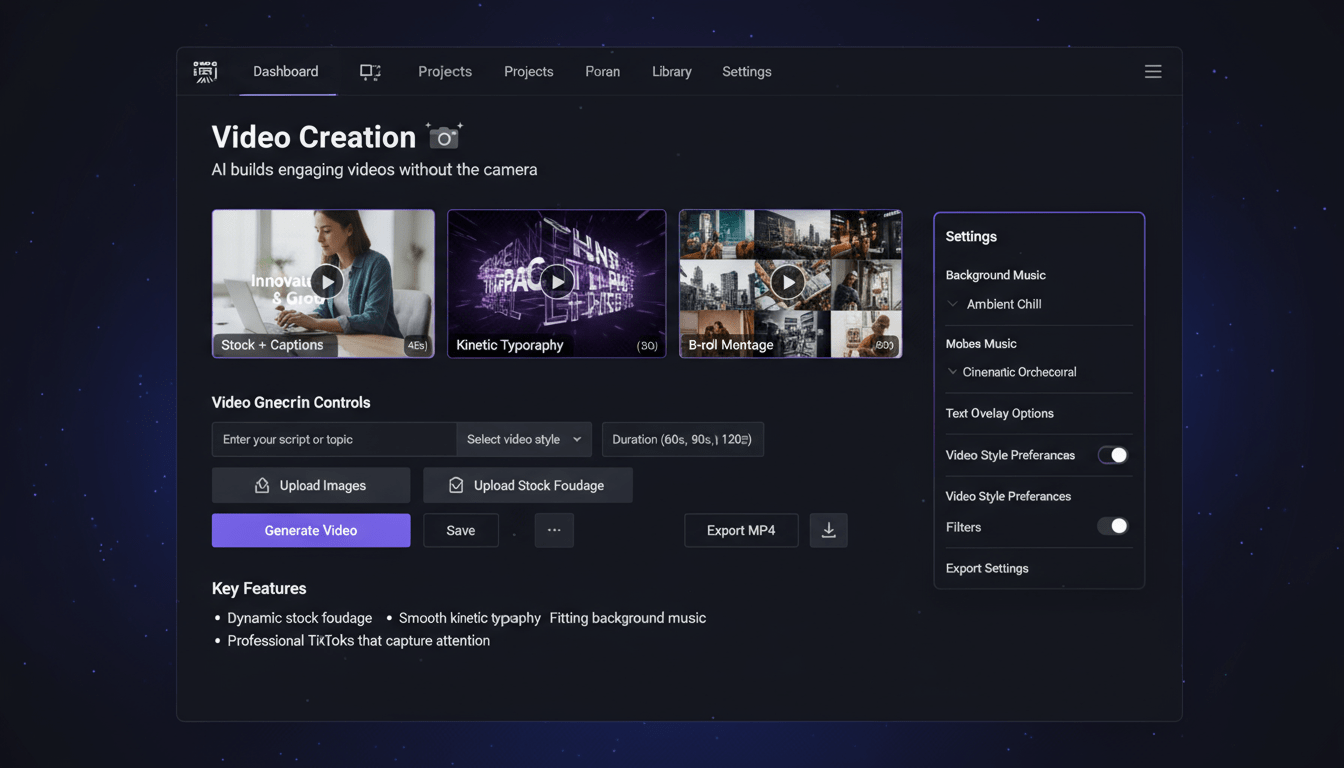Expand the Ambient Chill music dropdown
This screenshot has width=1344, height=768.
tap(1003, 304)
